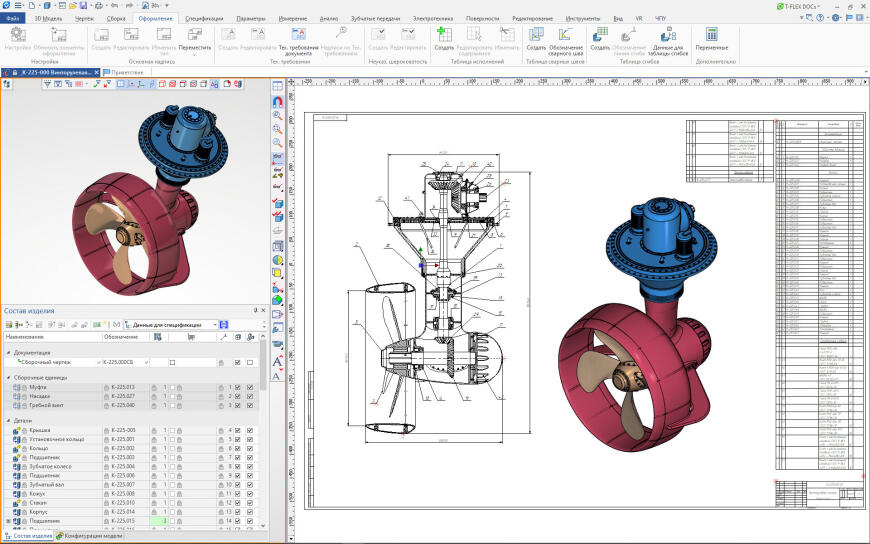Click Создать under Таблица исполнений
Image resolution: width=870 pixels, height=544 pixels.
[x=444, y=35]
